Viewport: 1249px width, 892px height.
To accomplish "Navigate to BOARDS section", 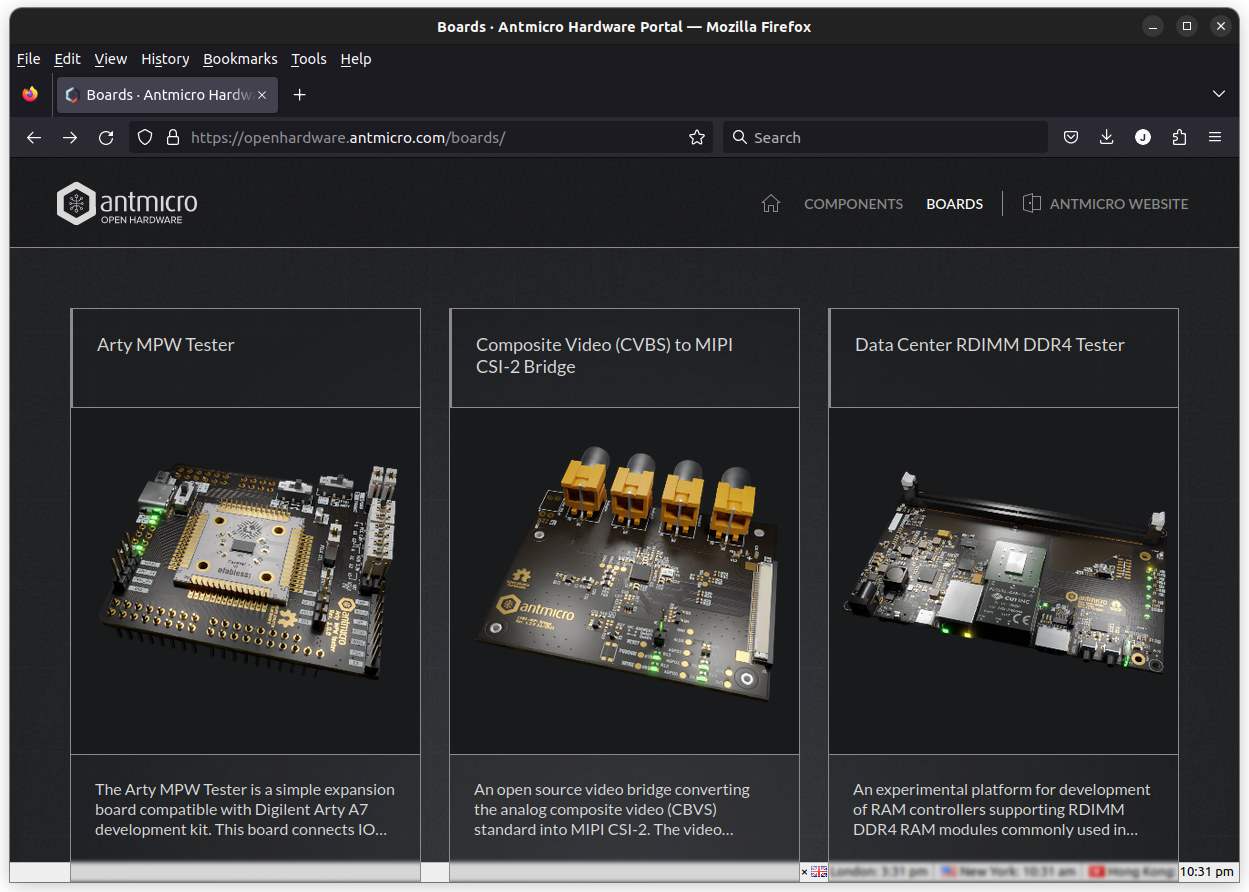I will pyautogui.click(x=954, y=204).
